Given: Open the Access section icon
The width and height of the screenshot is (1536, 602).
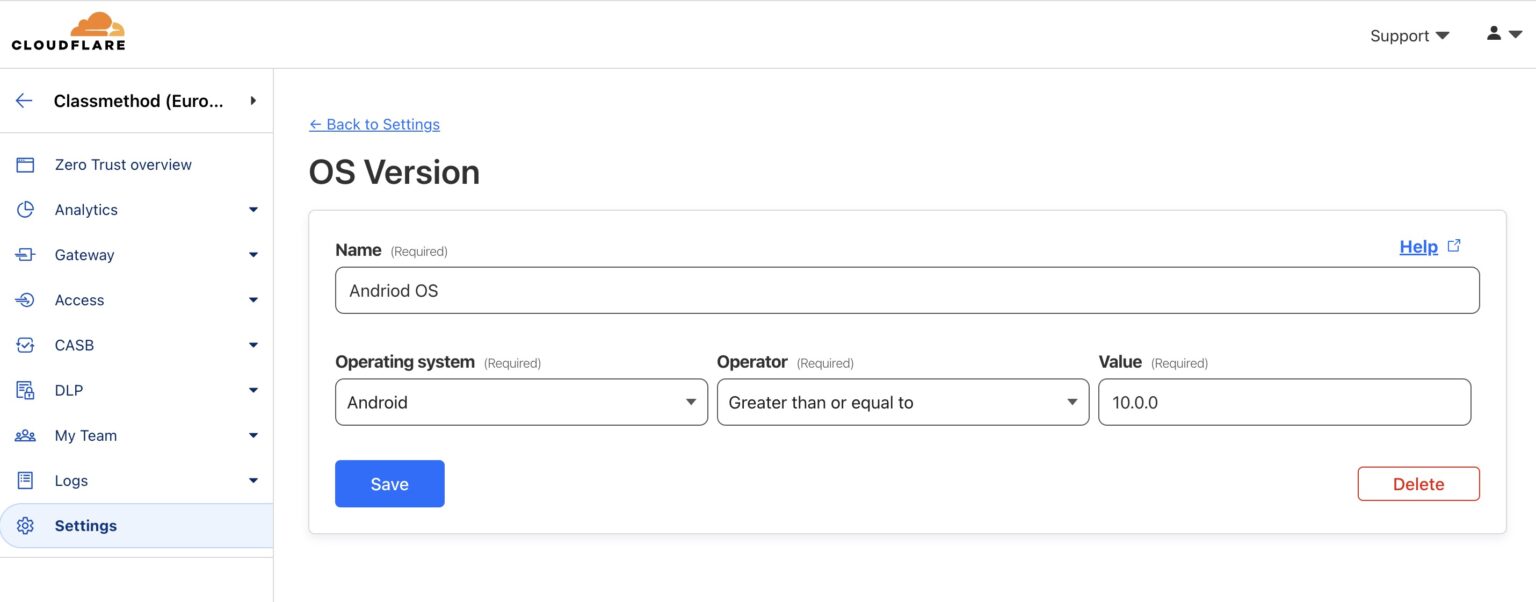Looking at the screenshot, I should 24,299.
